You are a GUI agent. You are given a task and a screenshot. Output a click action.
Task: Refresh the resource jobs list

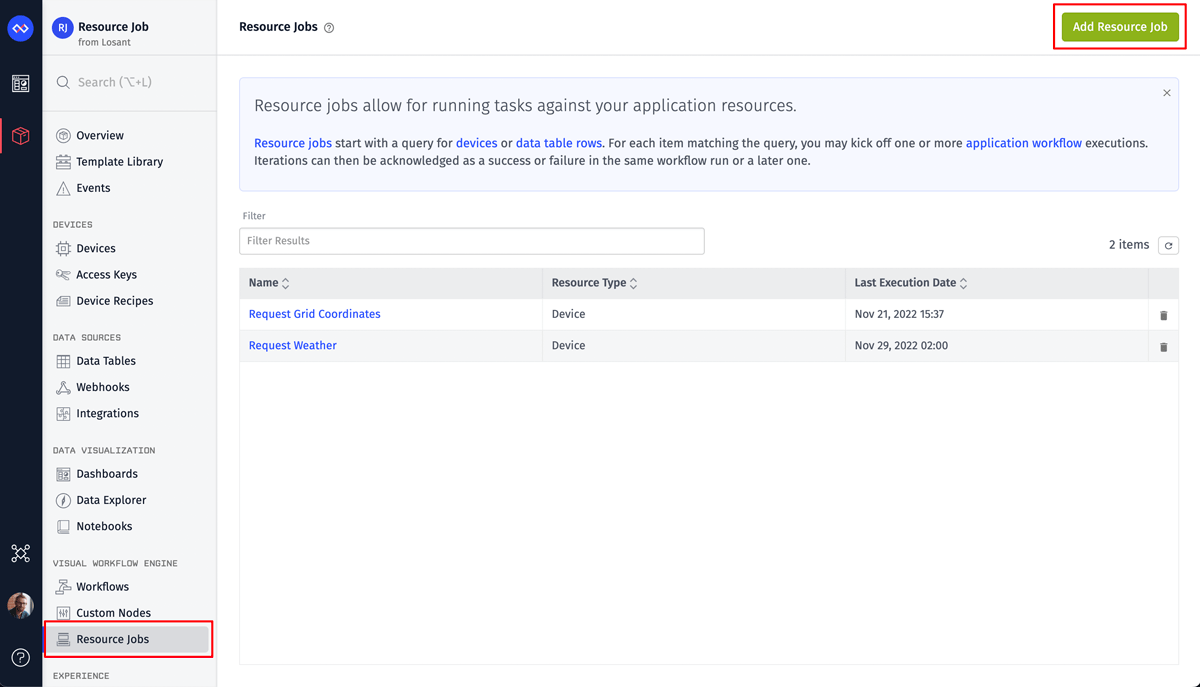tap(1168, 245)
